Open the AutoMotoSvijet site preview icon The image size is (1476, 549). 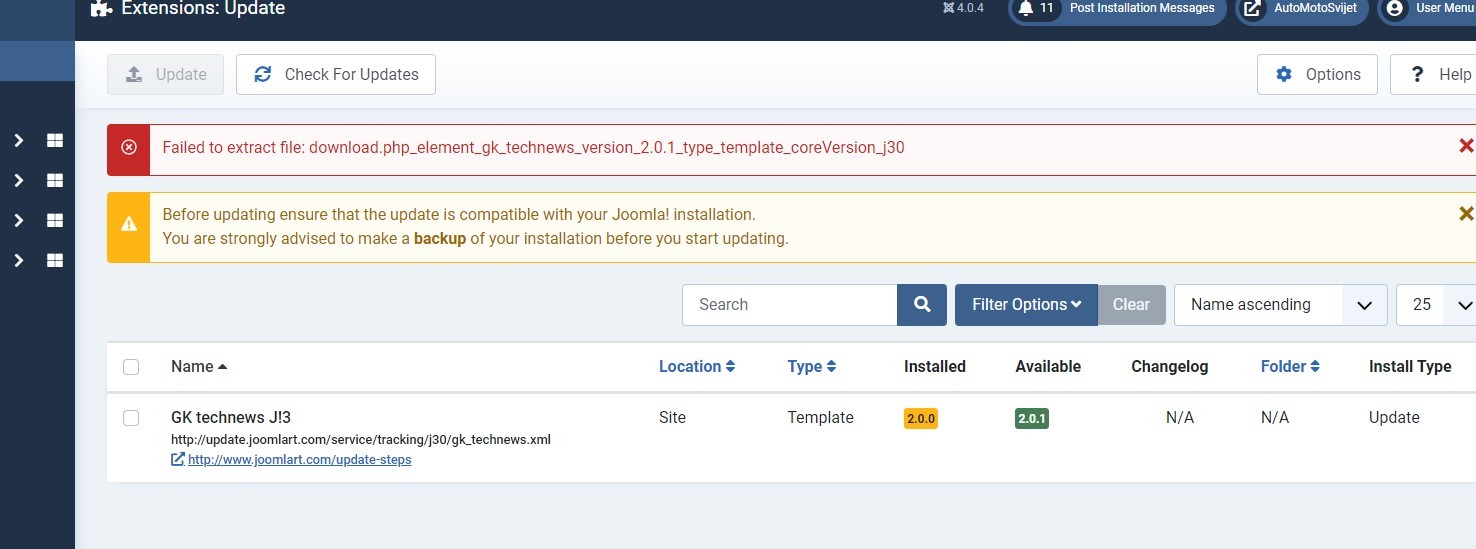1251,8
